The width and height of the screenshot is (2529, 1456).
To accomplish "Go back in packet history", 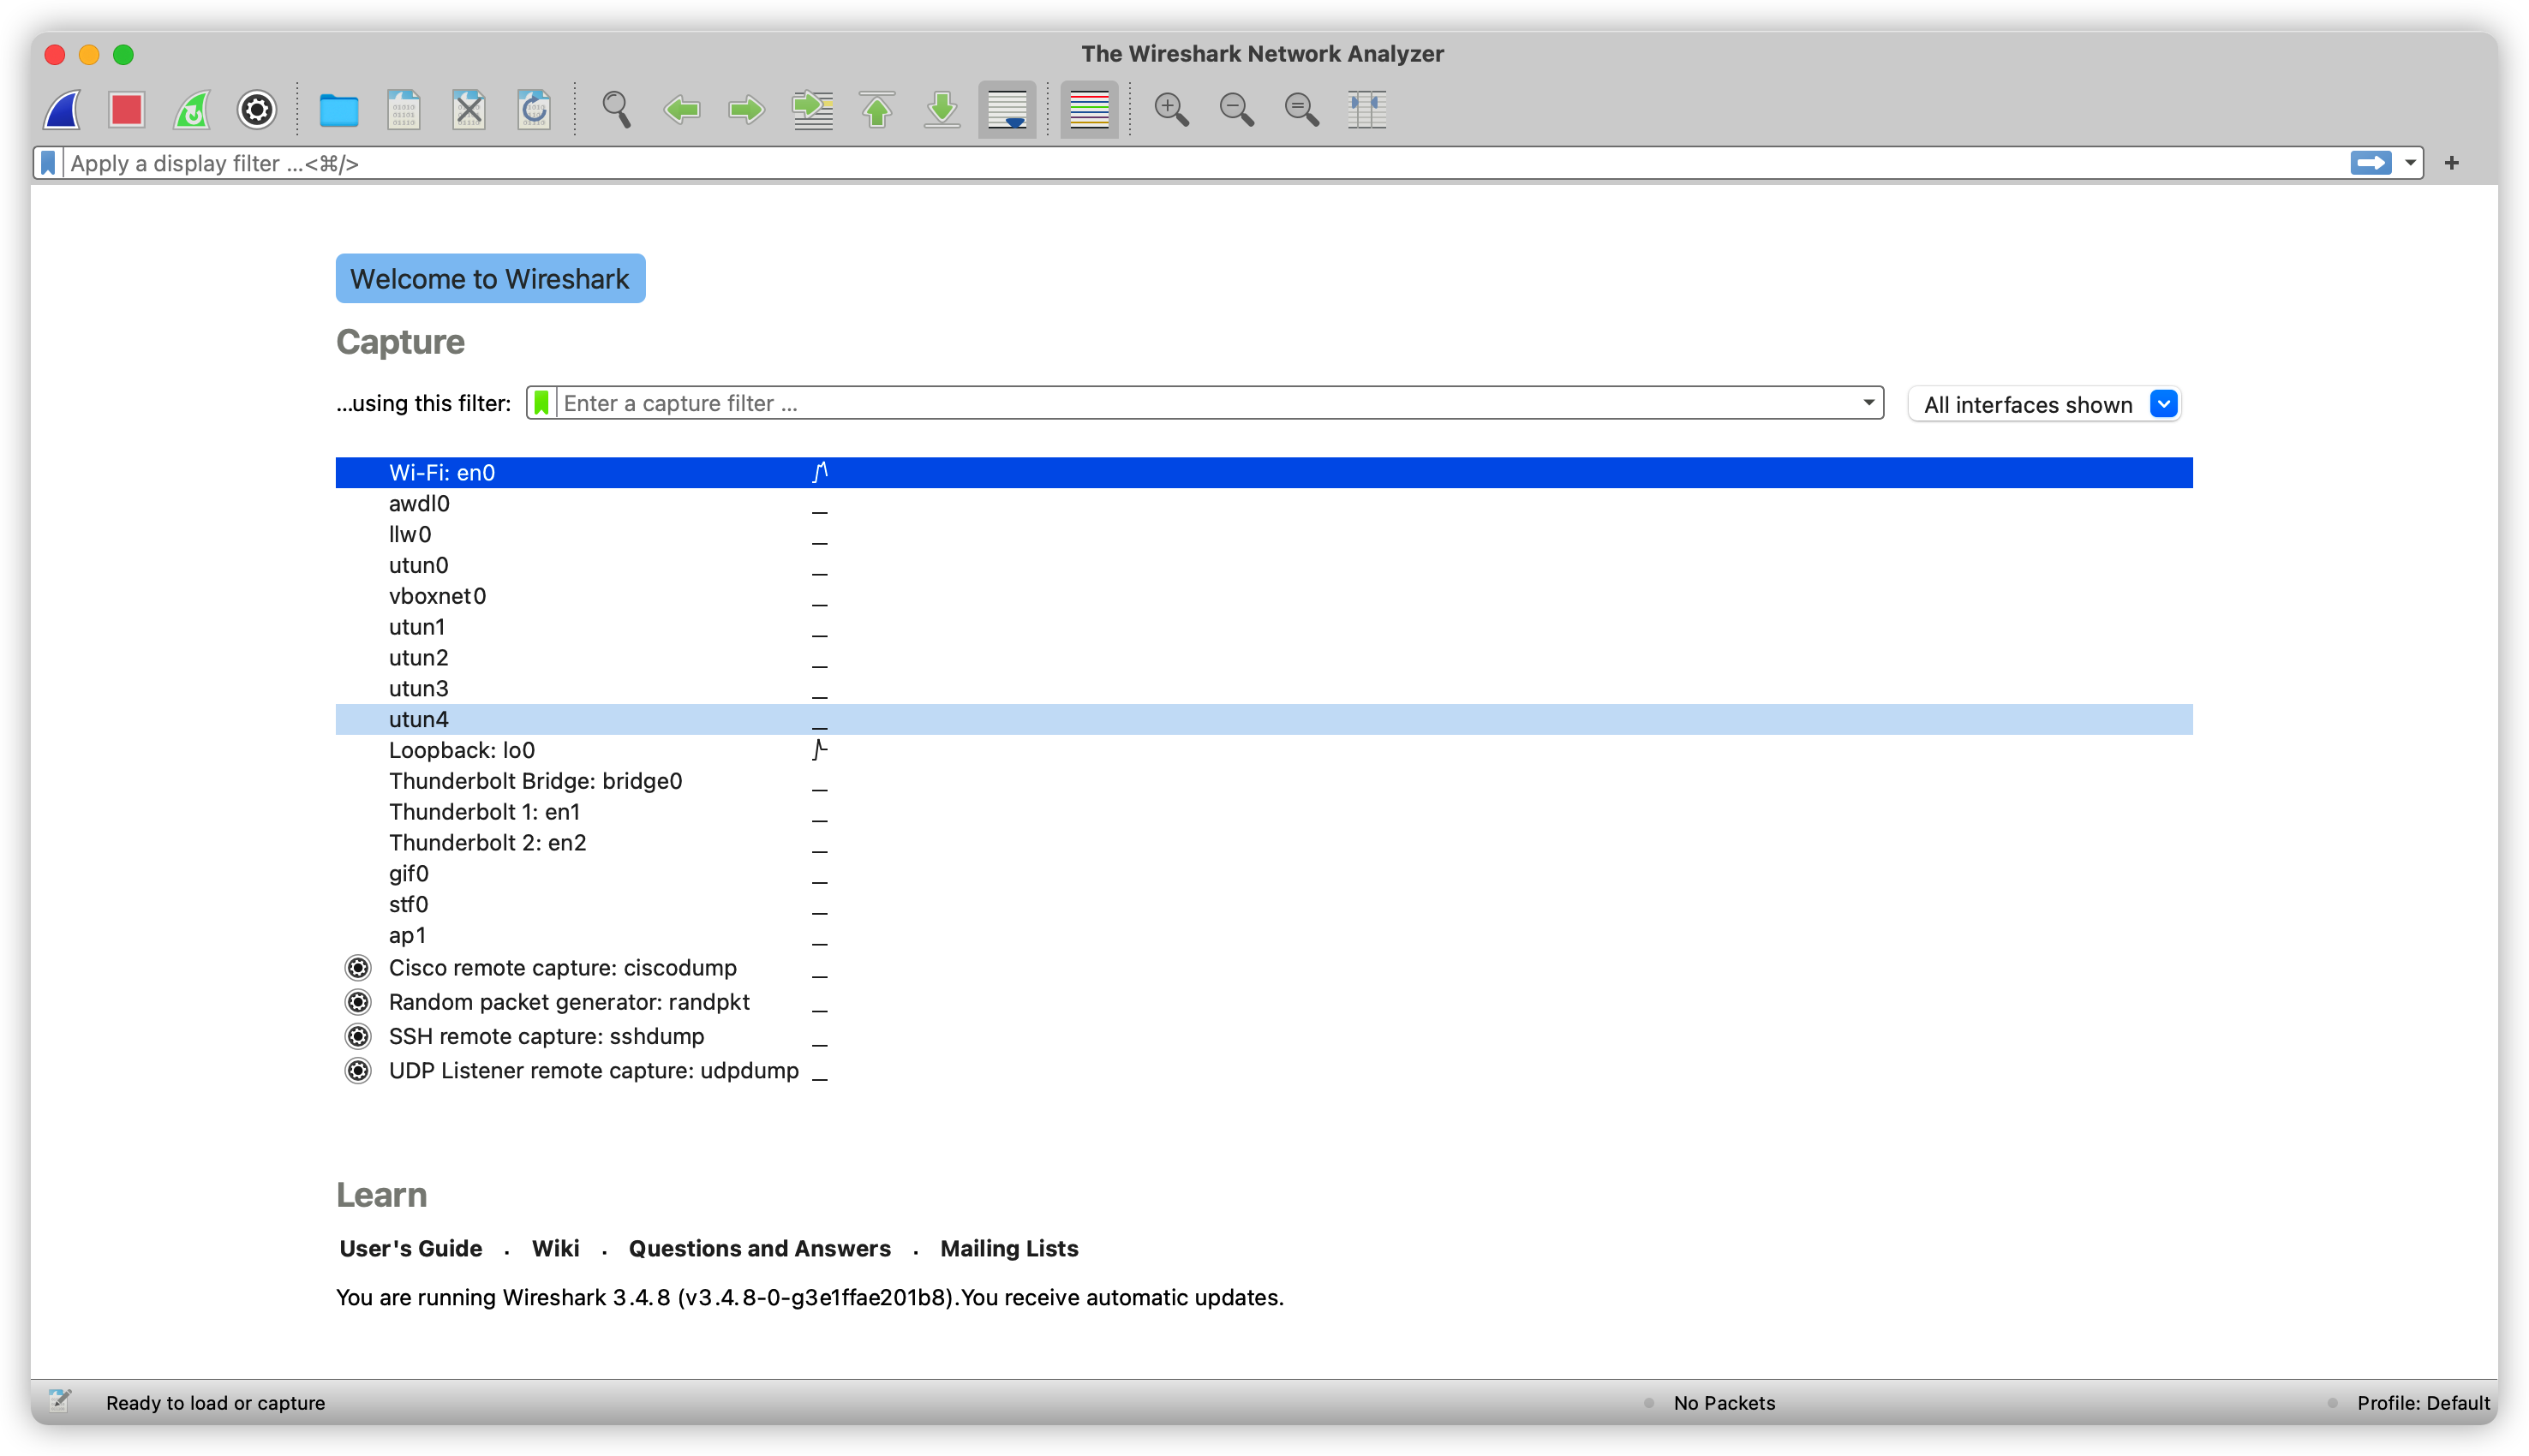I will pos(682,109).
